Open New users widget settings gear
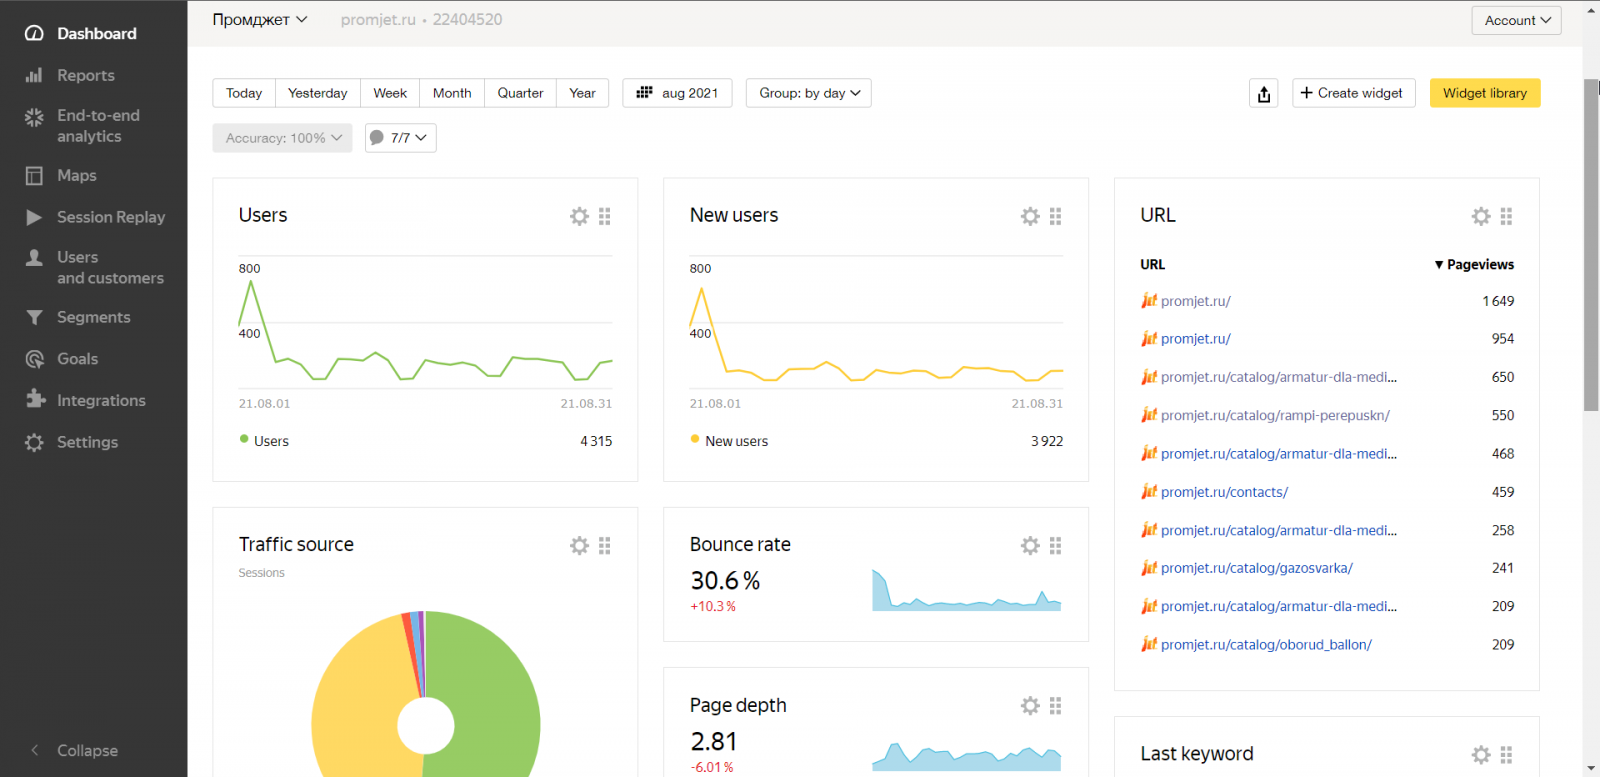 1030,216
